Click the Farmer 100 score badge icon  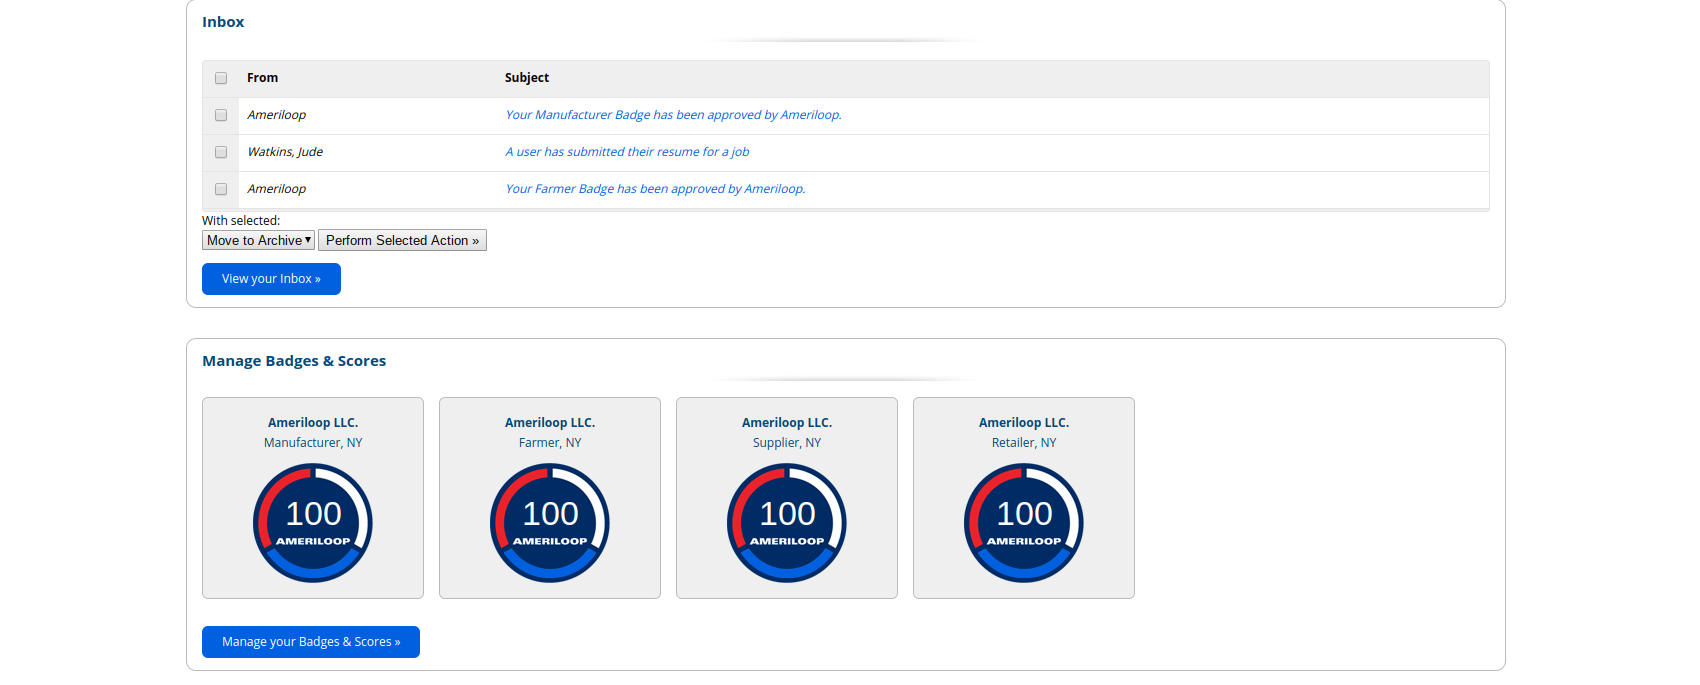550,523
